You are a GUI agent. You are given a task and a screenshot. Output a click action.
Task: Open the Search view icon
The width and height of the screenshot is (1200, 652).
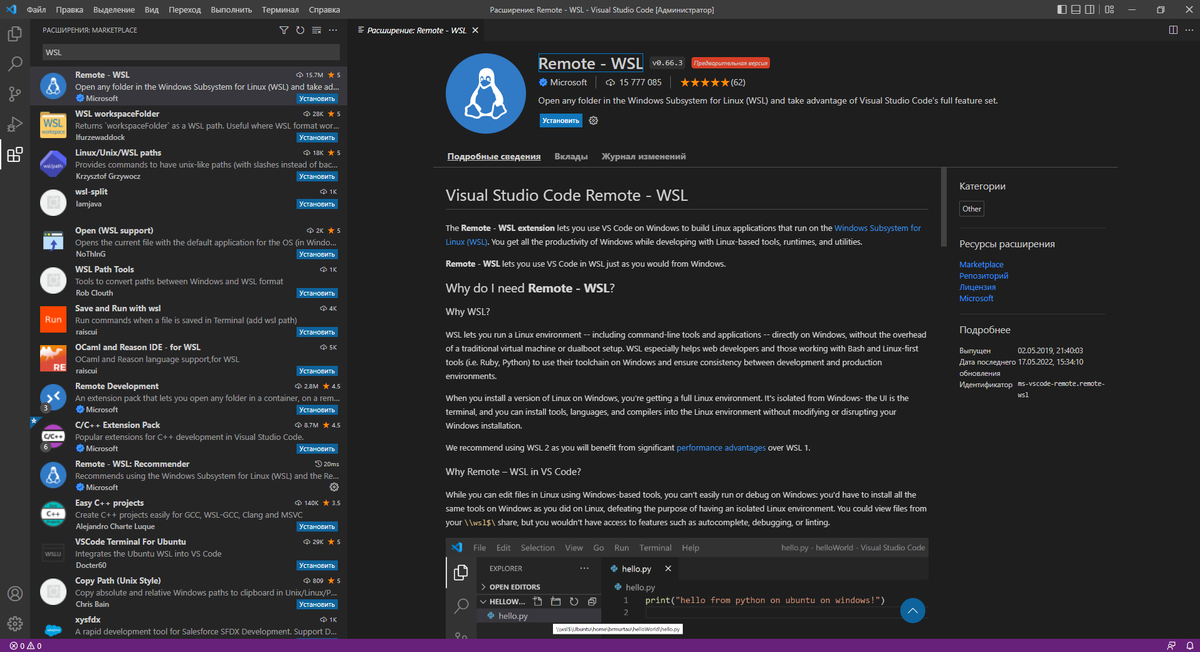[14, 63]
